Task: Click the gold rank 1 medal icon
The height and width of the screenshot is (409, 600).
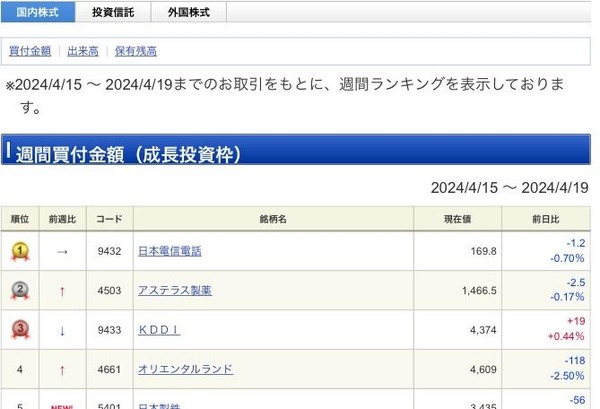Action: tap(20, 252)
